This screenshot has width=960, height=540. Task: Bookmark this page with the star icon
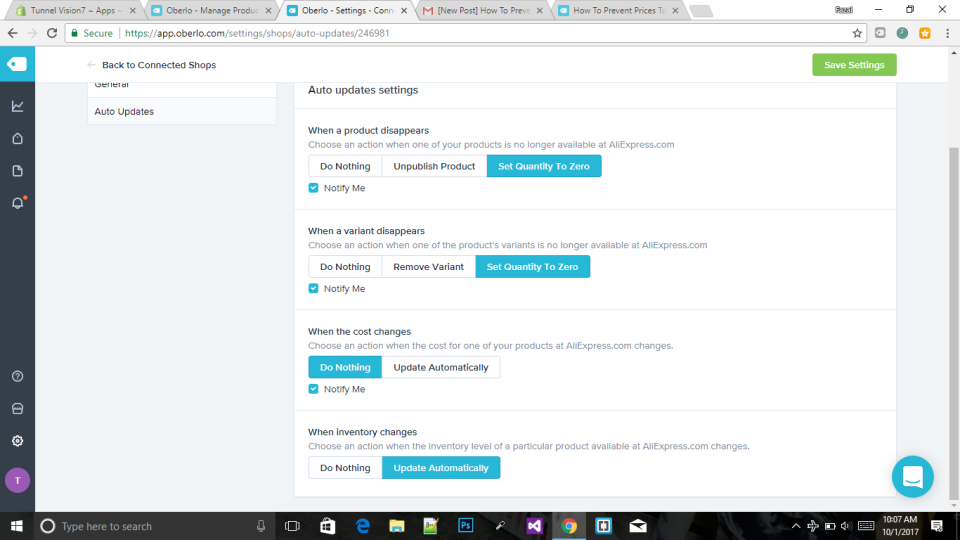[x=857, y=33]
